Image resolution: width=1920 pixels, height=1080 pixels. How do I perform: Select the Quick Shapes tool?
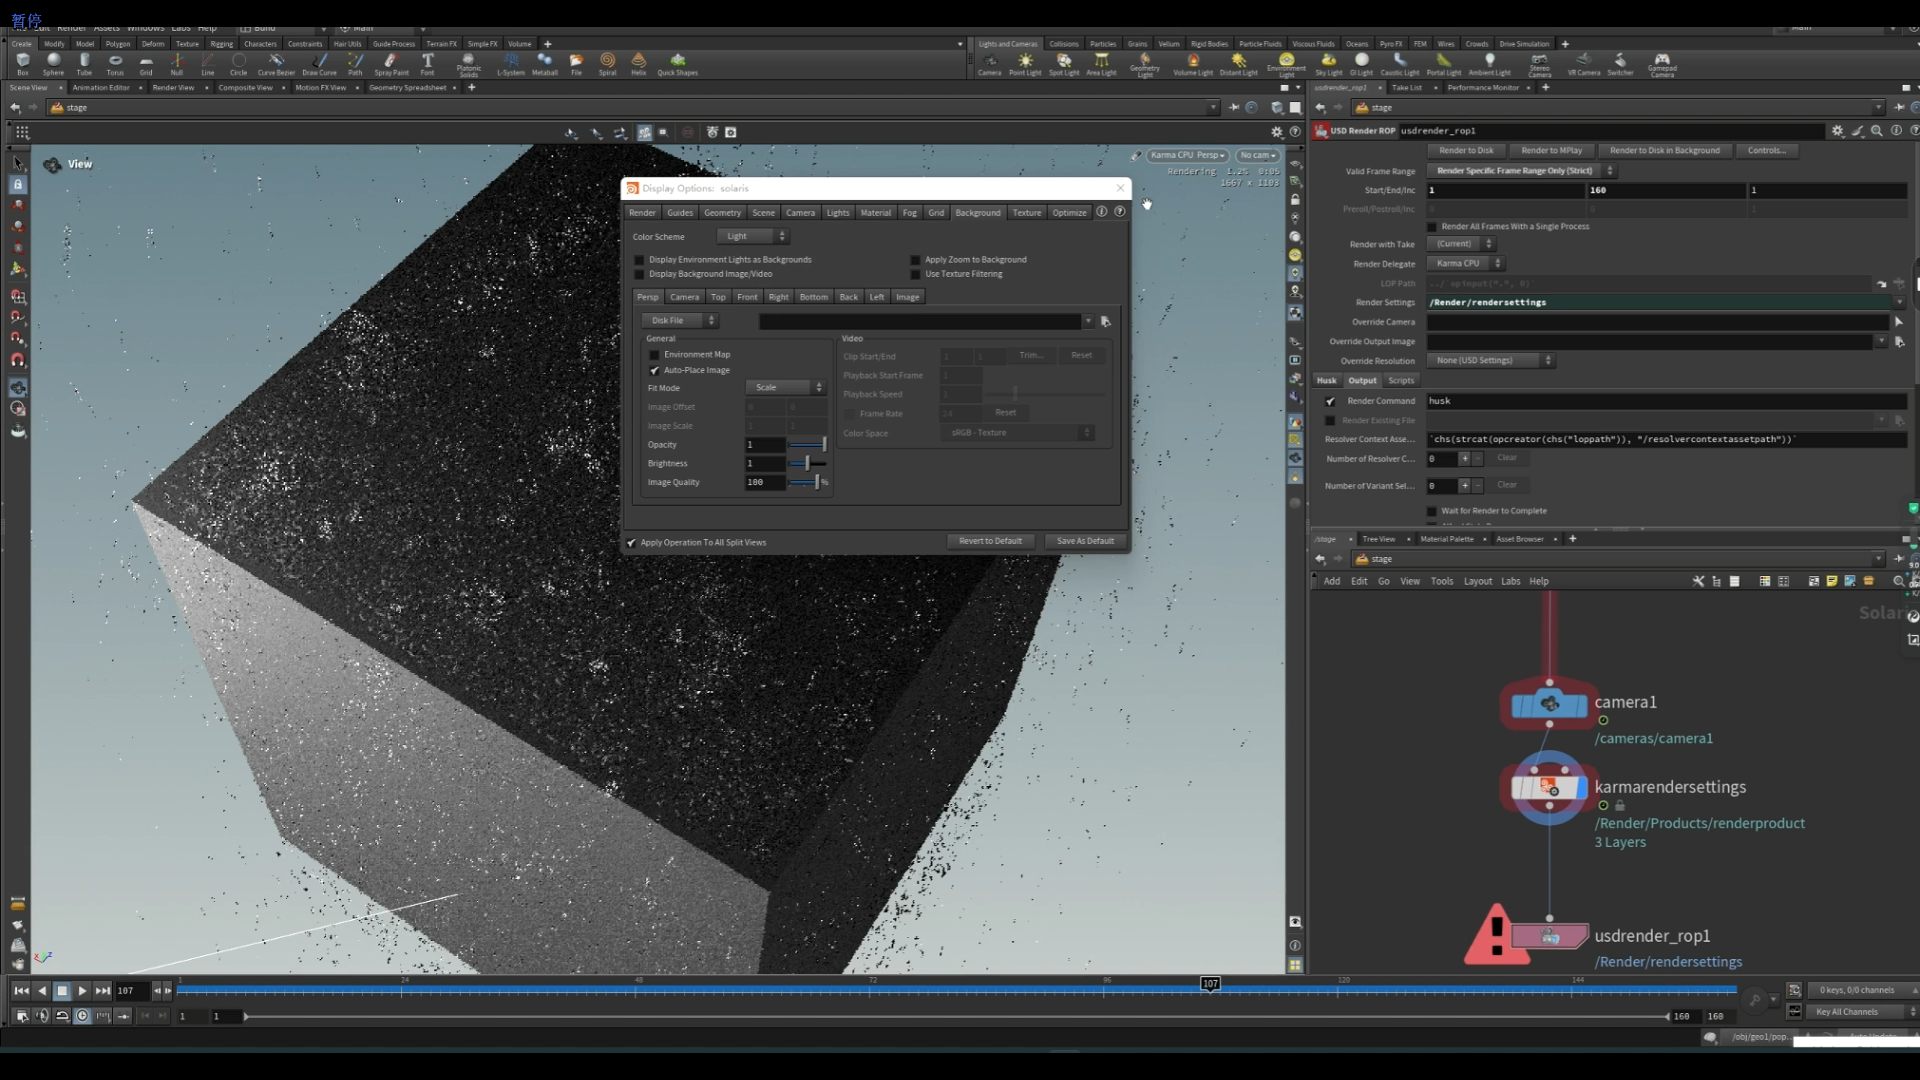(x=678, y=63)
